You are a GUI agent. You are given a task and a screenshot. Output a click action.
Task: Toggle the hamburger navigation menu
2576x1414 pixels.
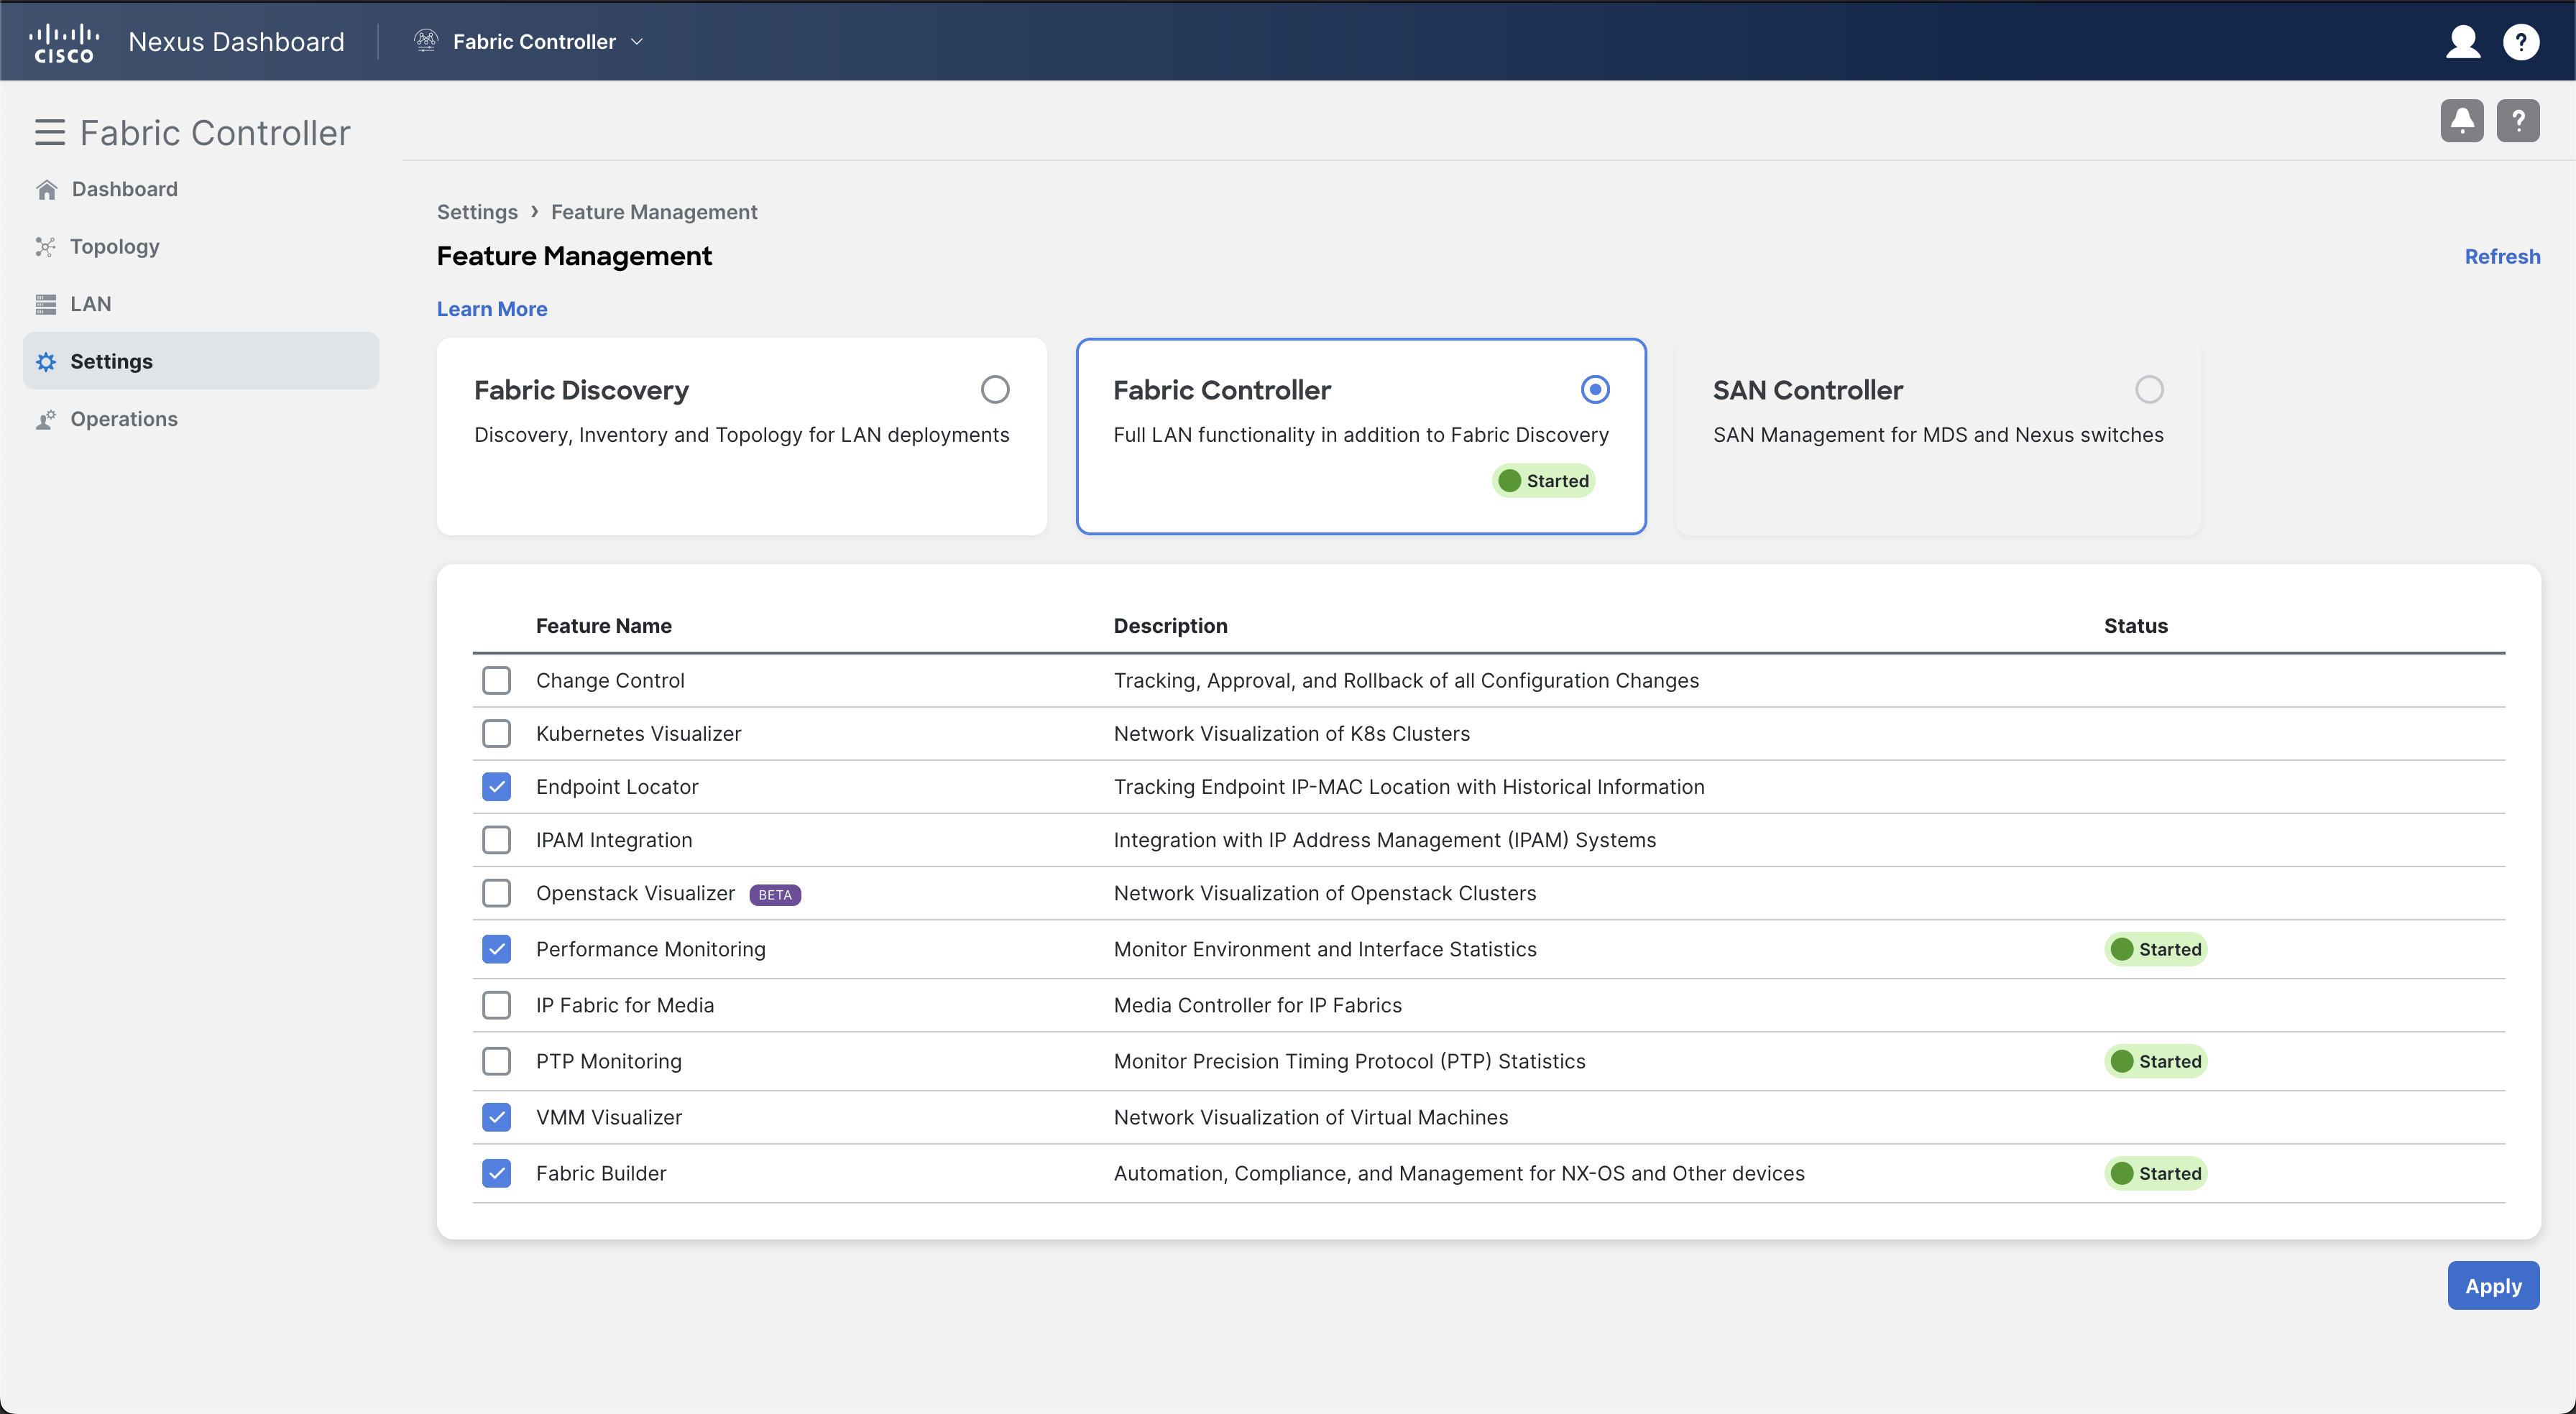[50, 133]
